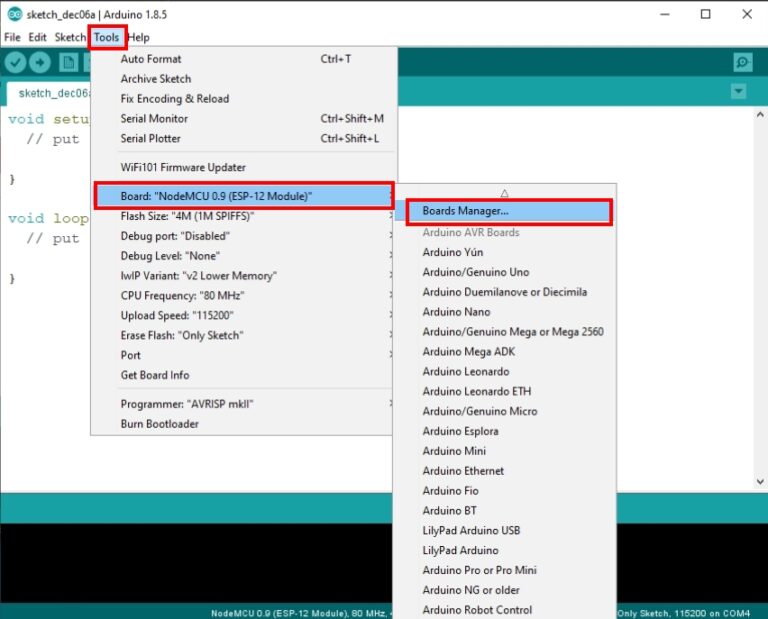Image resolution: width=768 pixels, height=619 pixels.
Task: Click the board list scroll-up triangle
Action: 504,193
